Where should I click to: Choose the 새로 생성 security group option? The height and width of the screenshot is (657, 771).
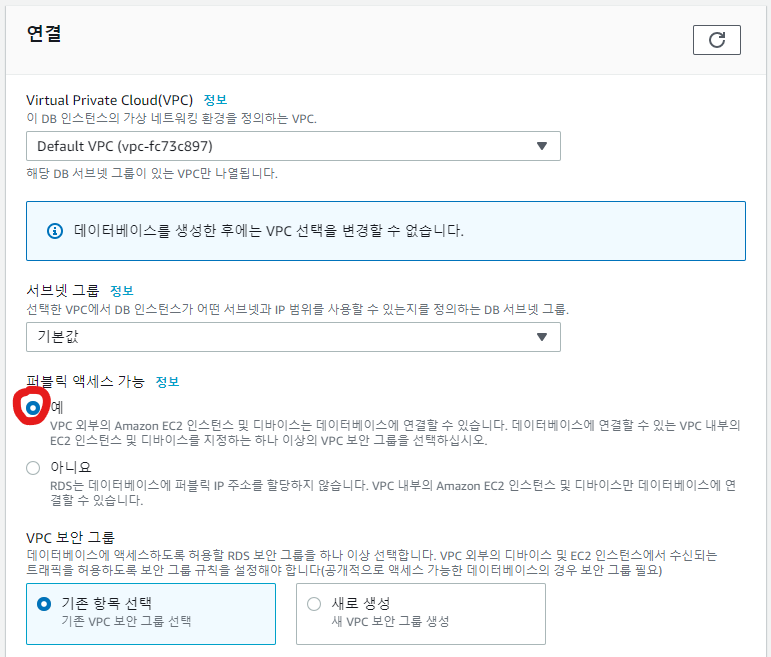(x=421, y=614)
